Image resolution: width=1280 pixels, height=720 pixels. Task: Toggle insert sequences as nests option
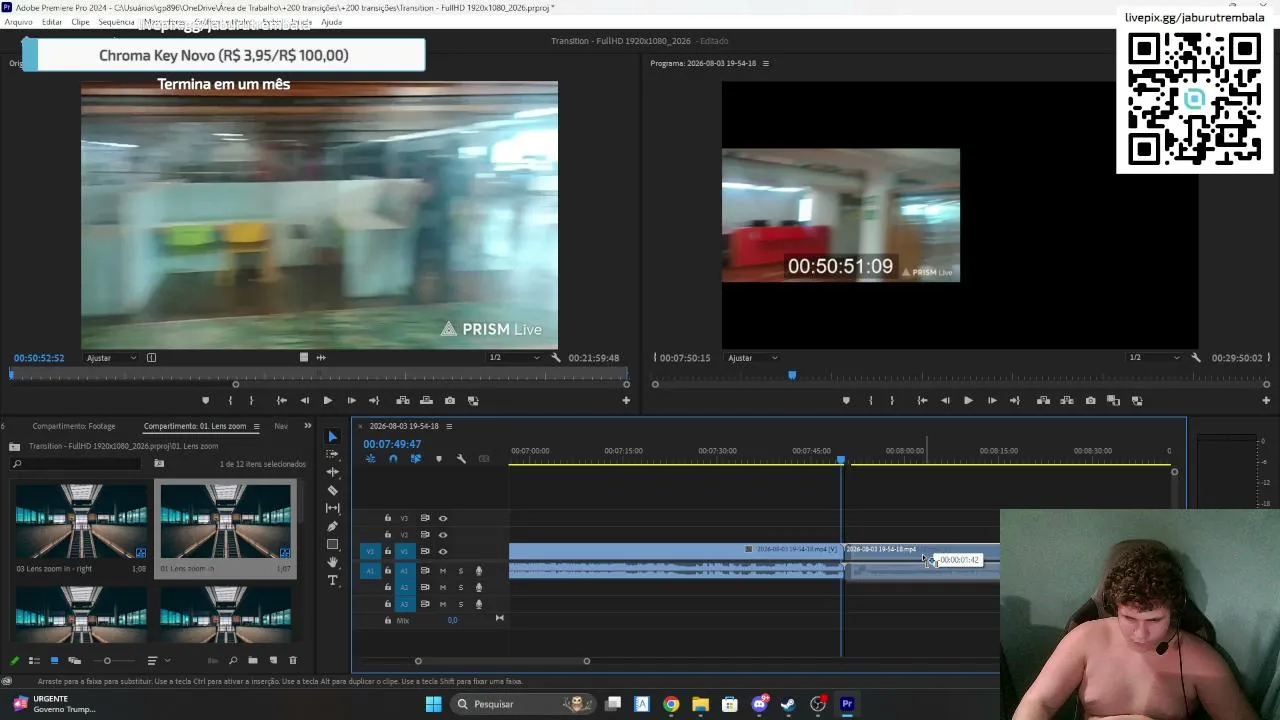pyautogui.click(x=370, y=459)
